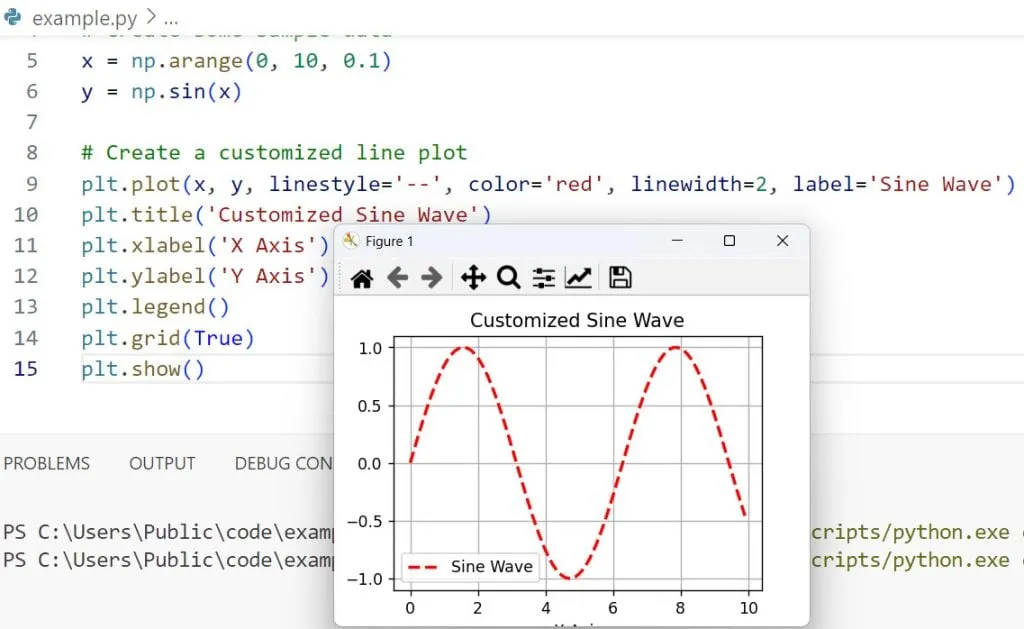The image size is (1024, 629).
Task: Click np.sin(x) on line 6
Action: coord(186,91)
